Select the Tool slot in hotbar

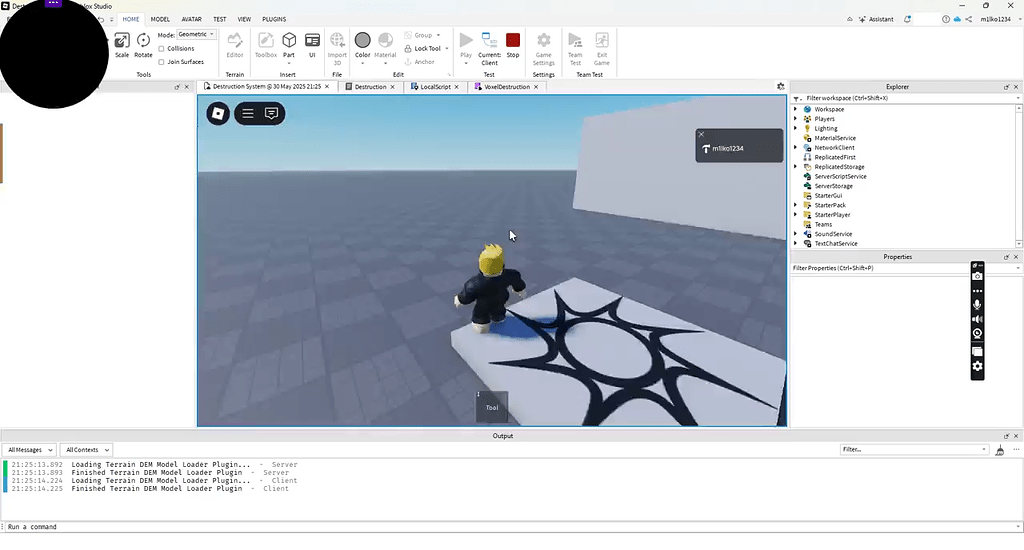492,406
